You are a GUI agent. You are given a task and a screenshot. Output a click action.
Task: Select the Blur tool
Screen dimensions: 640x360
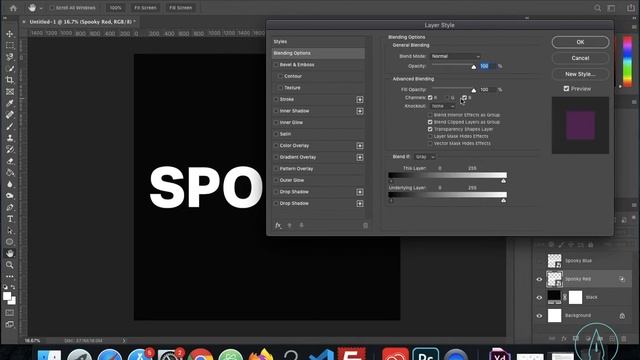click(x=10, y=184)
